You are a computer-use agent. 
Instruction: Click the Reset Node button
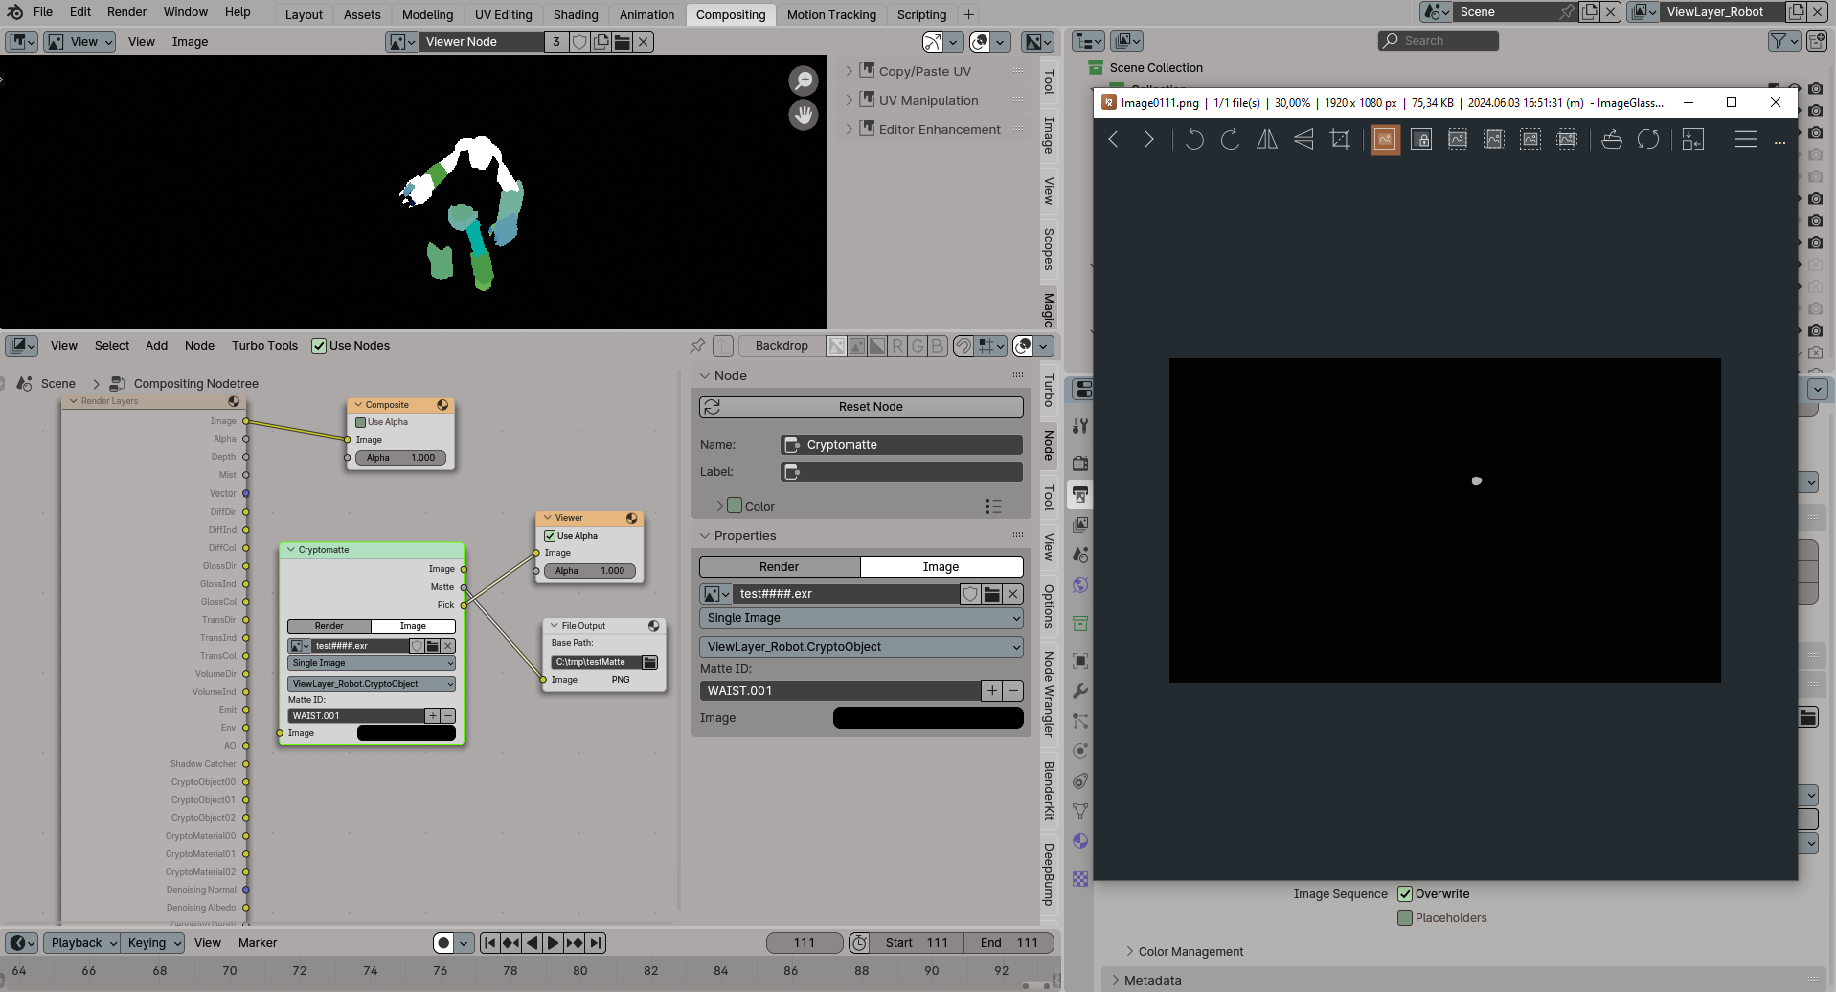pos(861,407)
